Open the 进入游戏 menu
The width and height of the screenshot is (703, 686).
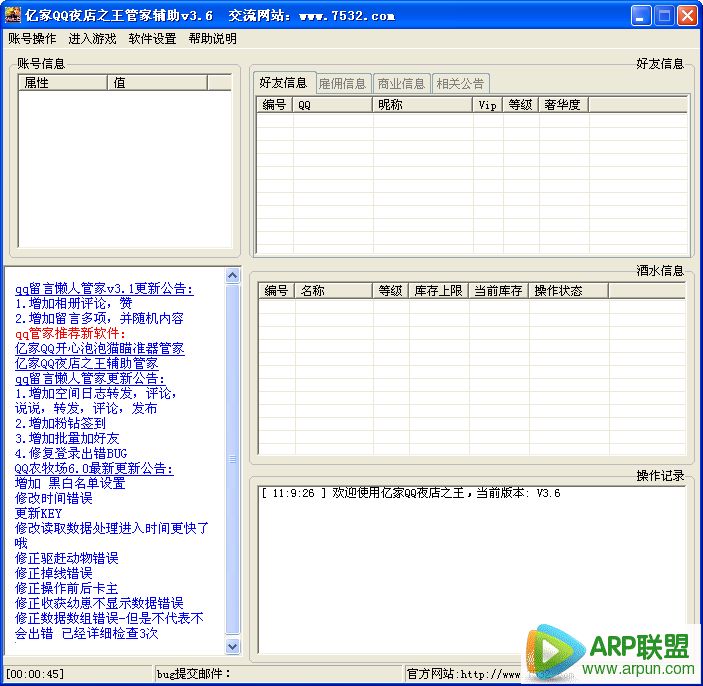click(x=92, y=39)
